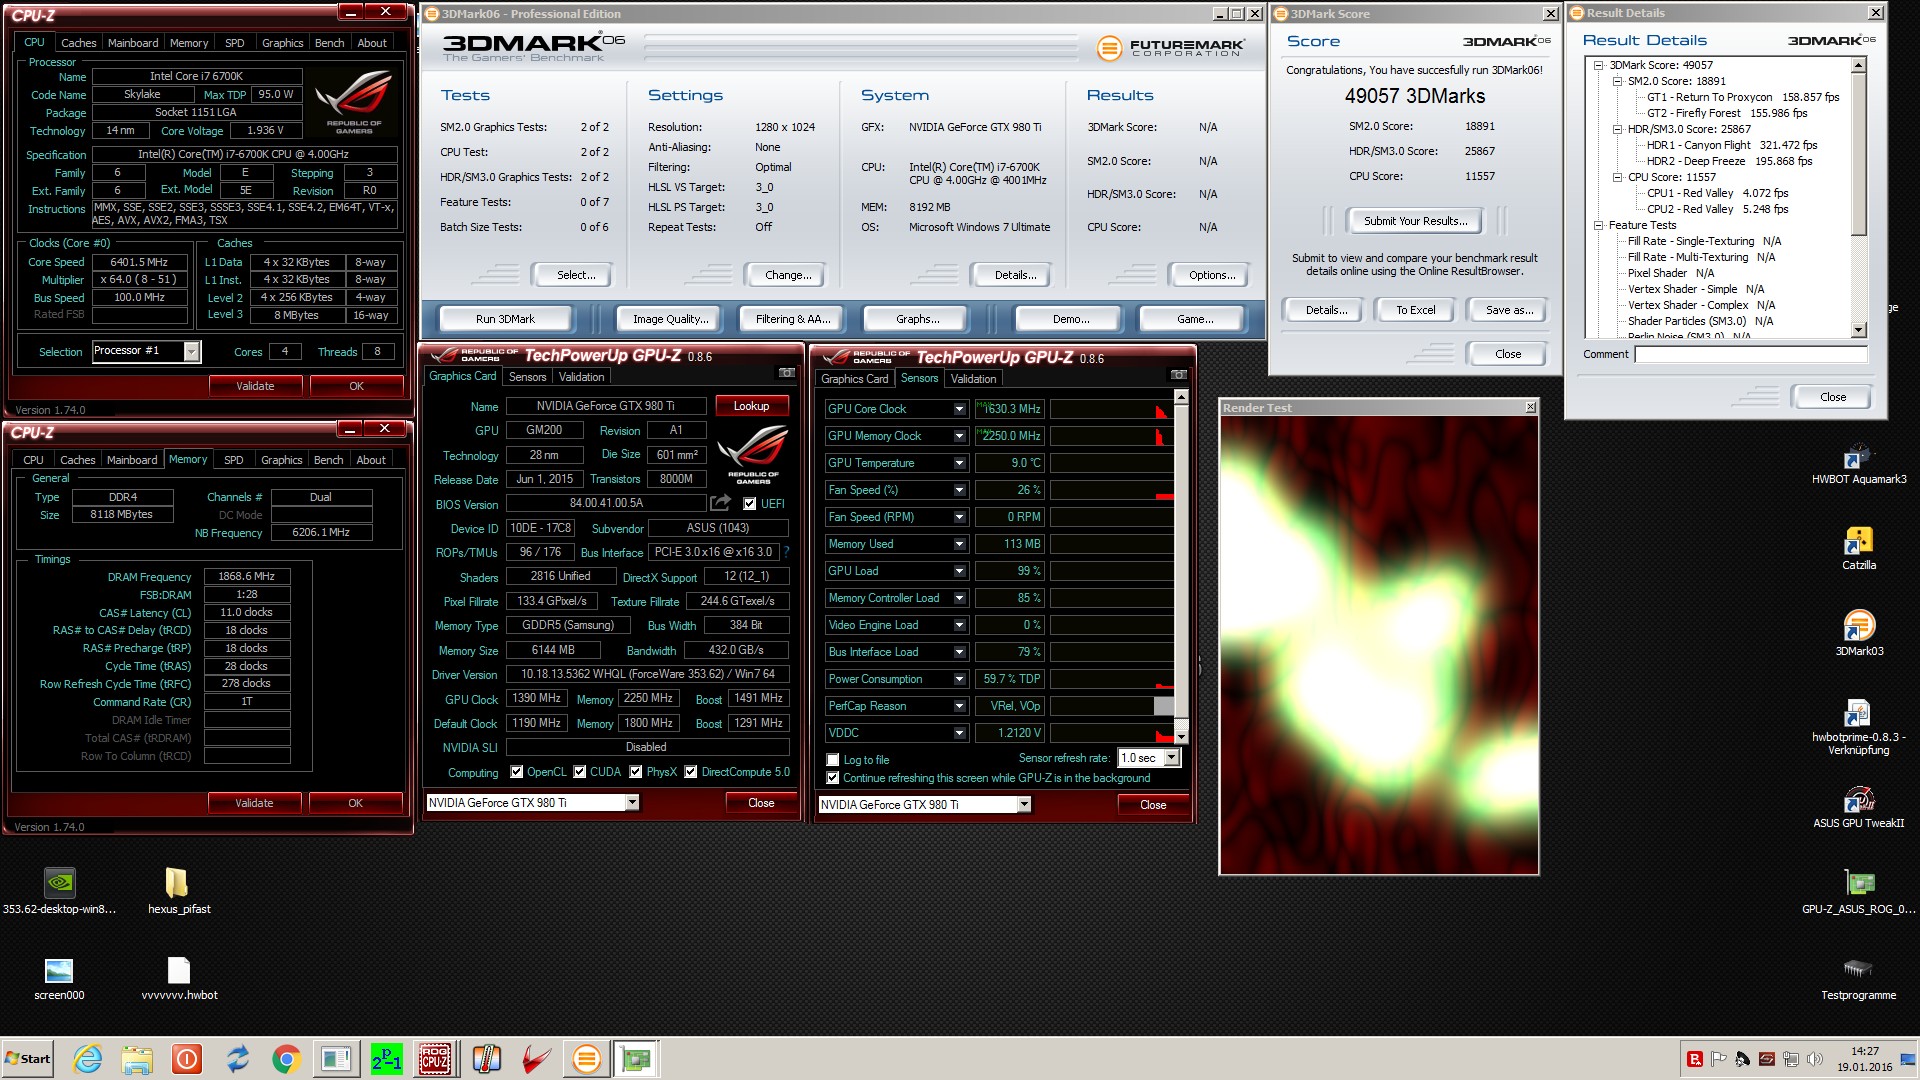Open Windows Explorer from the taskbar

137,1058
